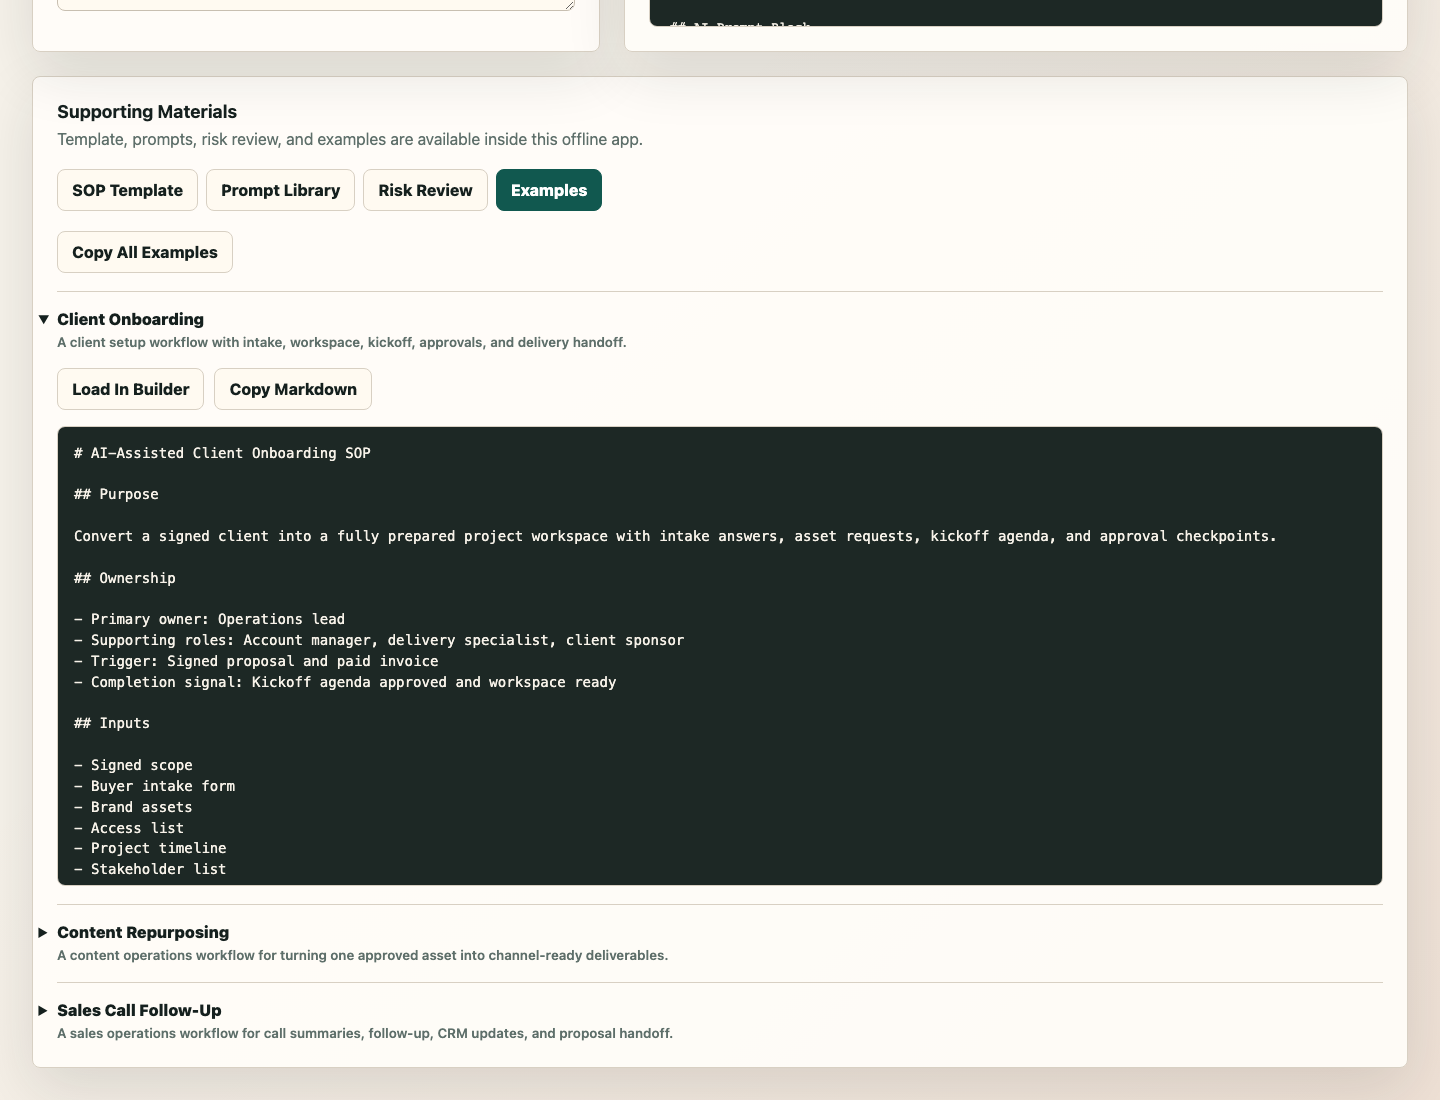Click the 'Brand assets' list item
Viewport: 1440px width, 1100px height.
[x=133, y=807]
